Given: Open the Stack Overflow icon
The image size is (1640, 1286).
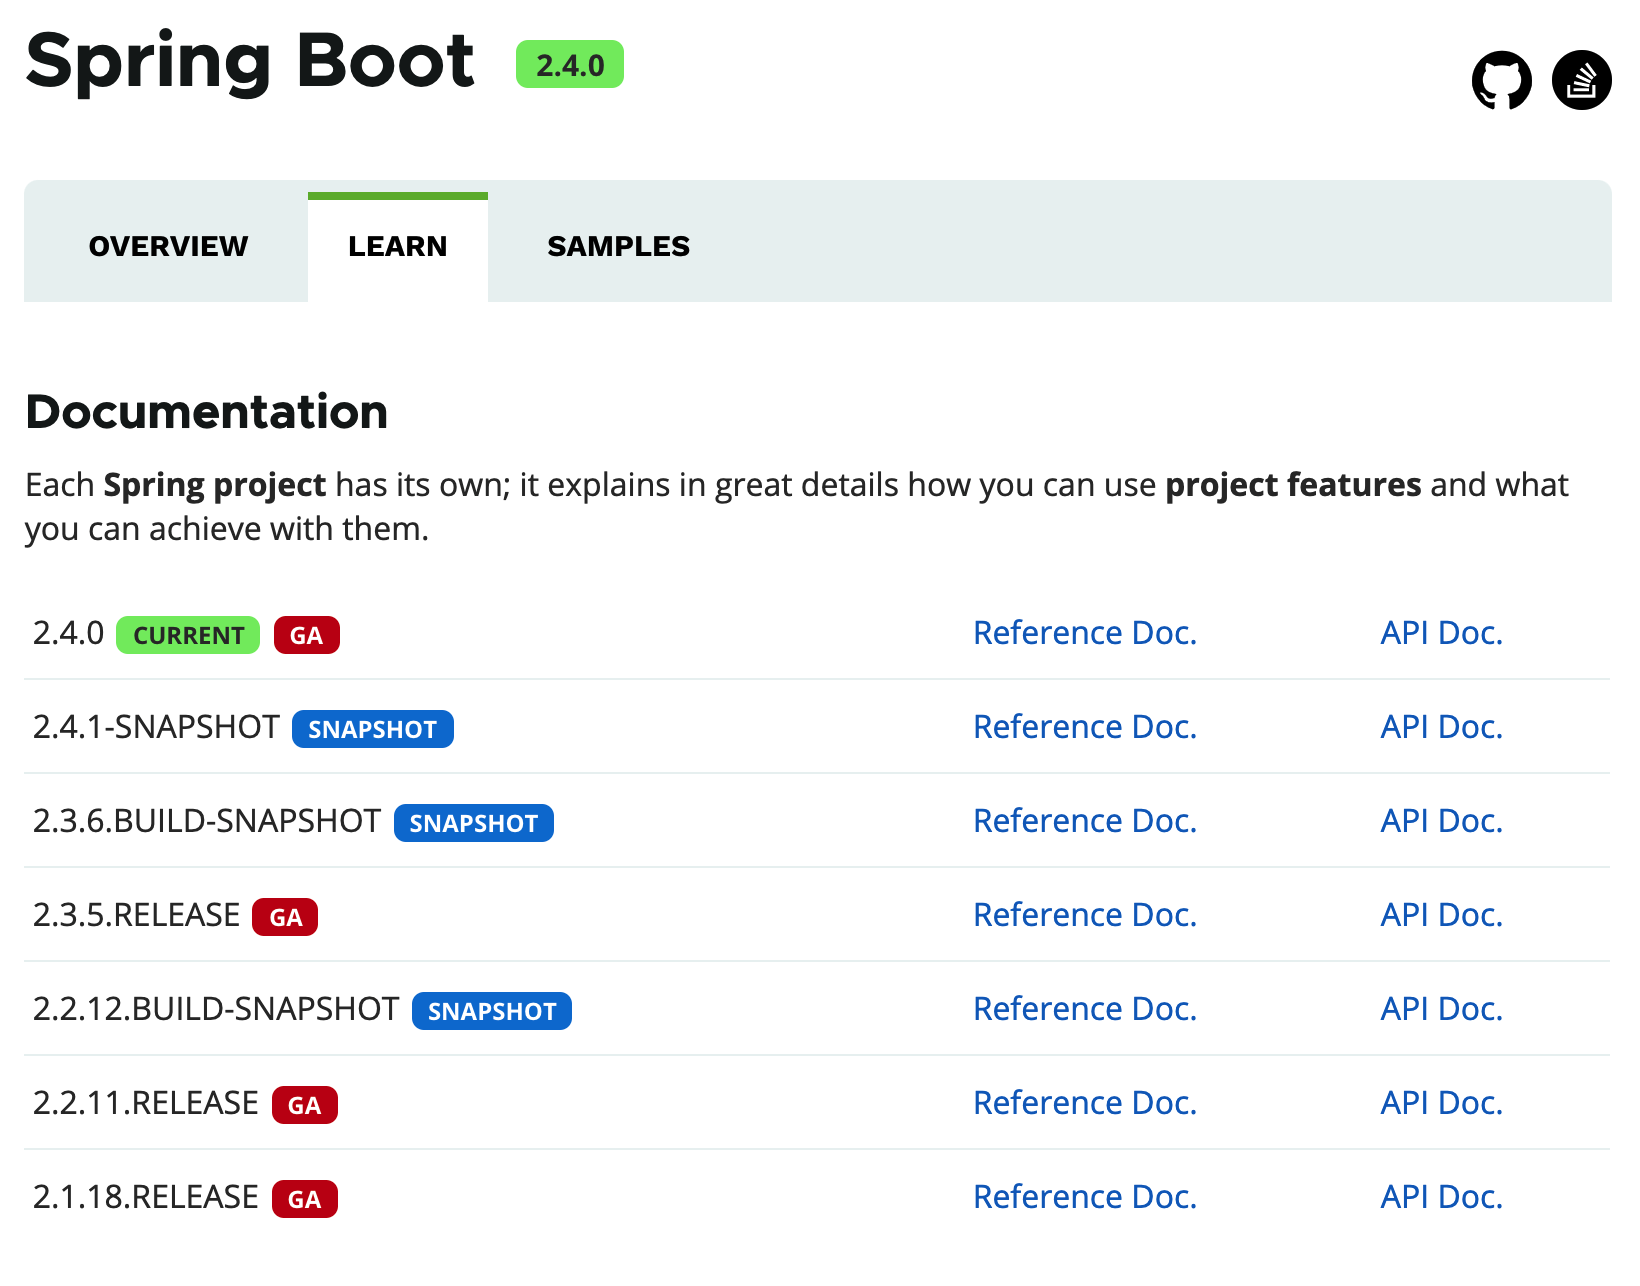Looking at the screenshot, I should click(1581, 80).
